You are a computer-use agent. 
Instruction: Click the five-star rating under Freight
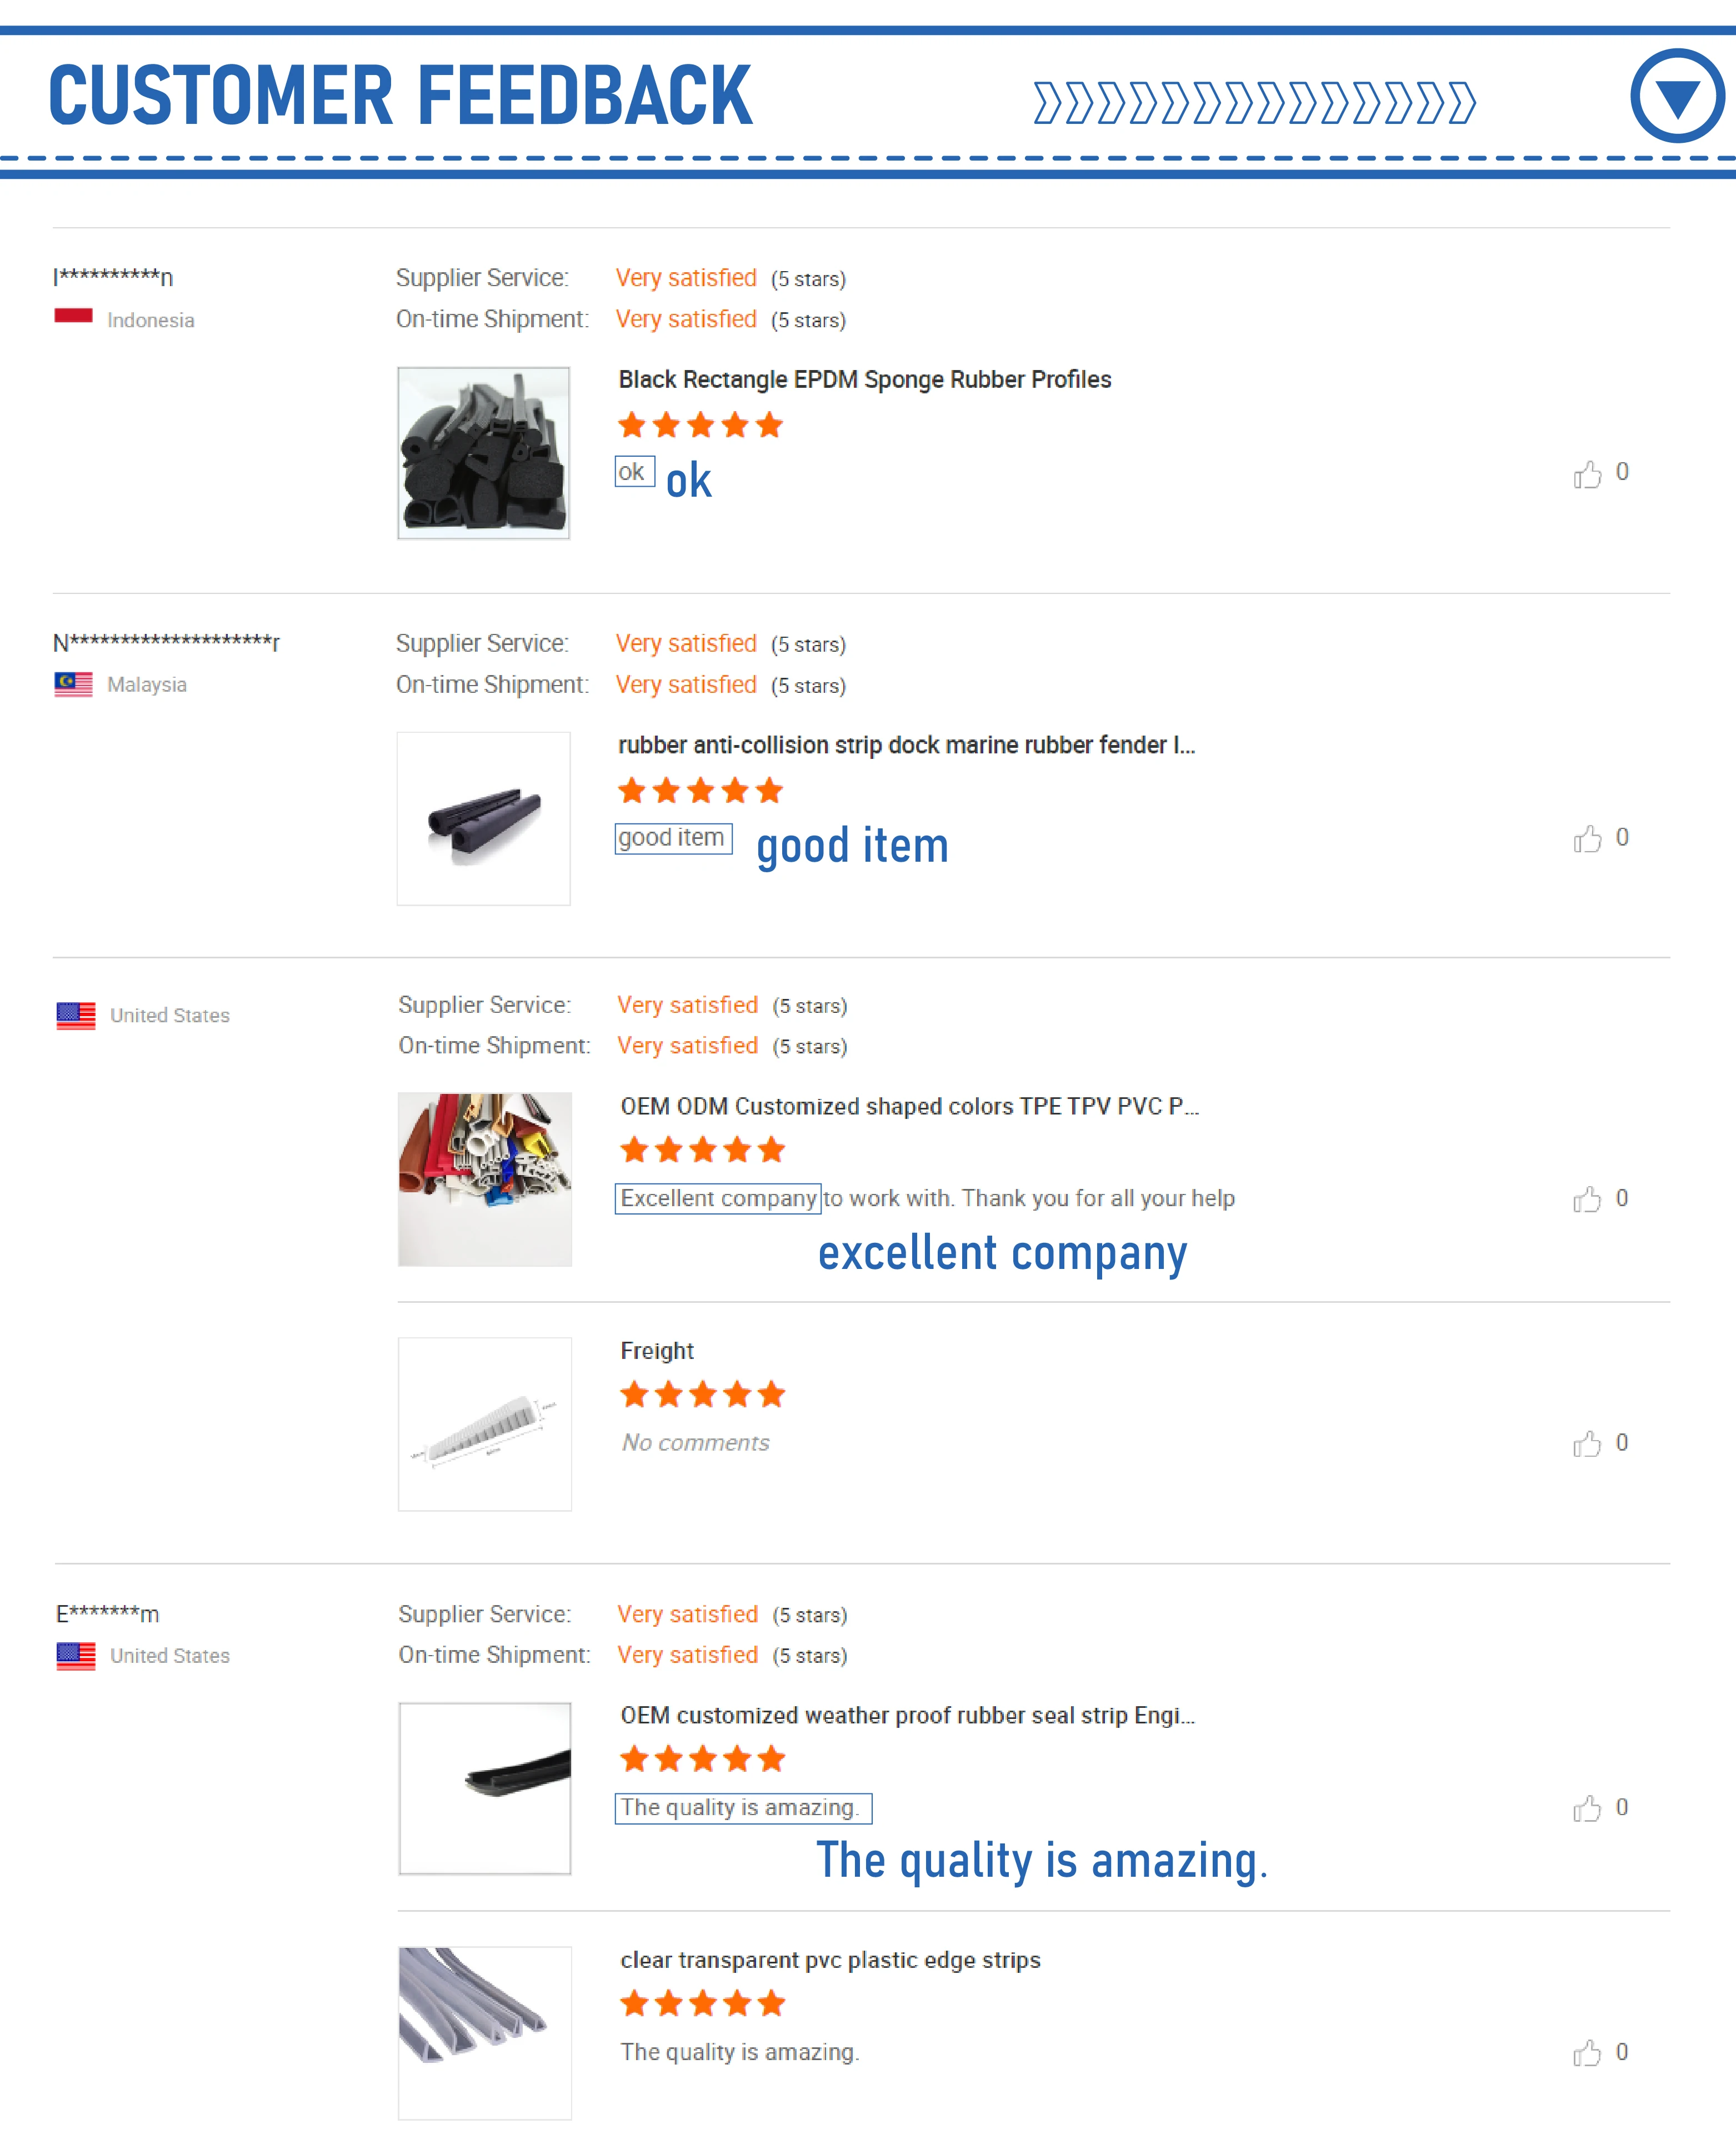[x=702, y=1394]
